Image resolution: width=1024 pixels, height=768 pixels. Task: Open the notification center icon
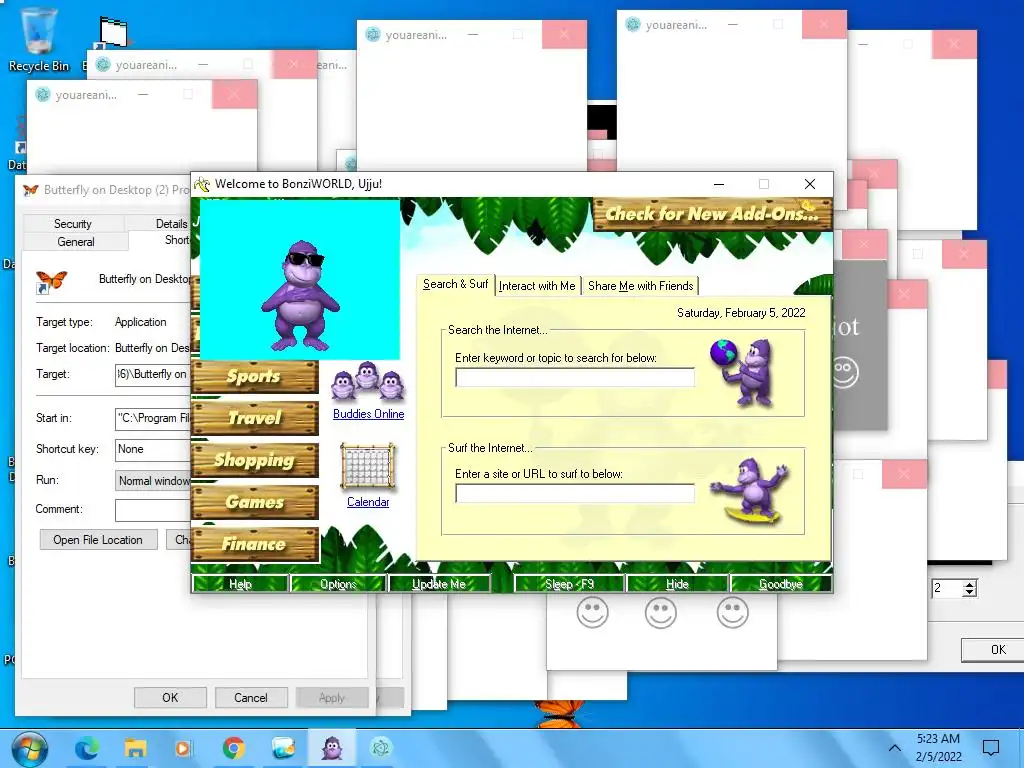tap(991, 748)
